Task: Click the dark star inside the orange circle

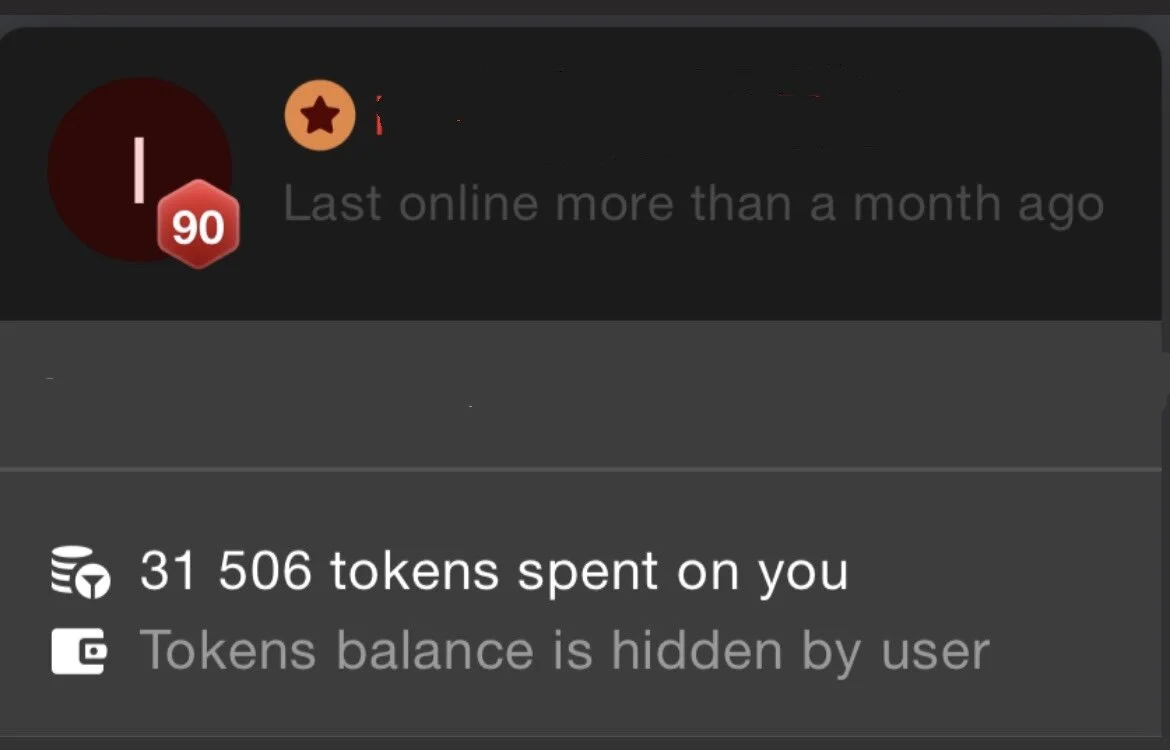Action: click(320, 114)
